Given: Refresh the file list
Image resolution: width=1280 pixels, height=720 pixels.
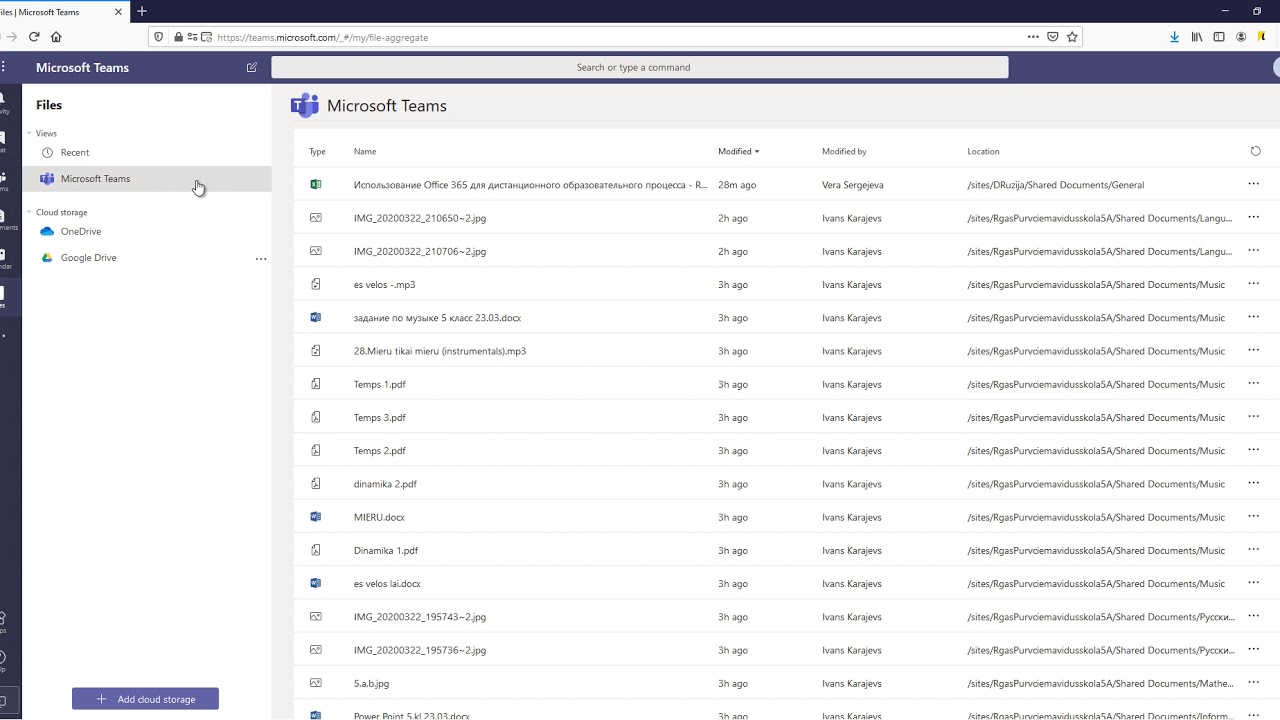Looking at the screenshot, I should 1255,151.
